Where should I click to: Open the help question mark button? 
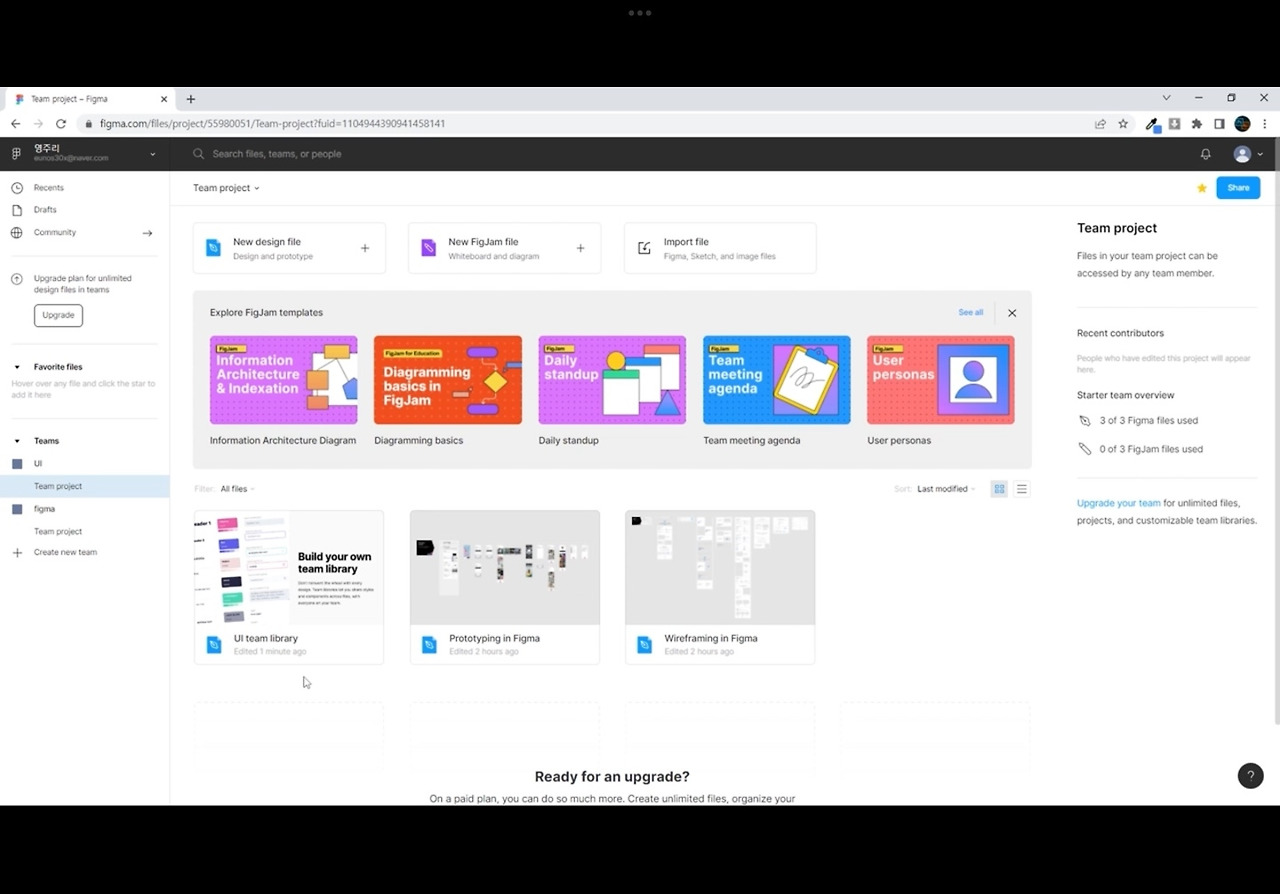[x=1250, y=776]
